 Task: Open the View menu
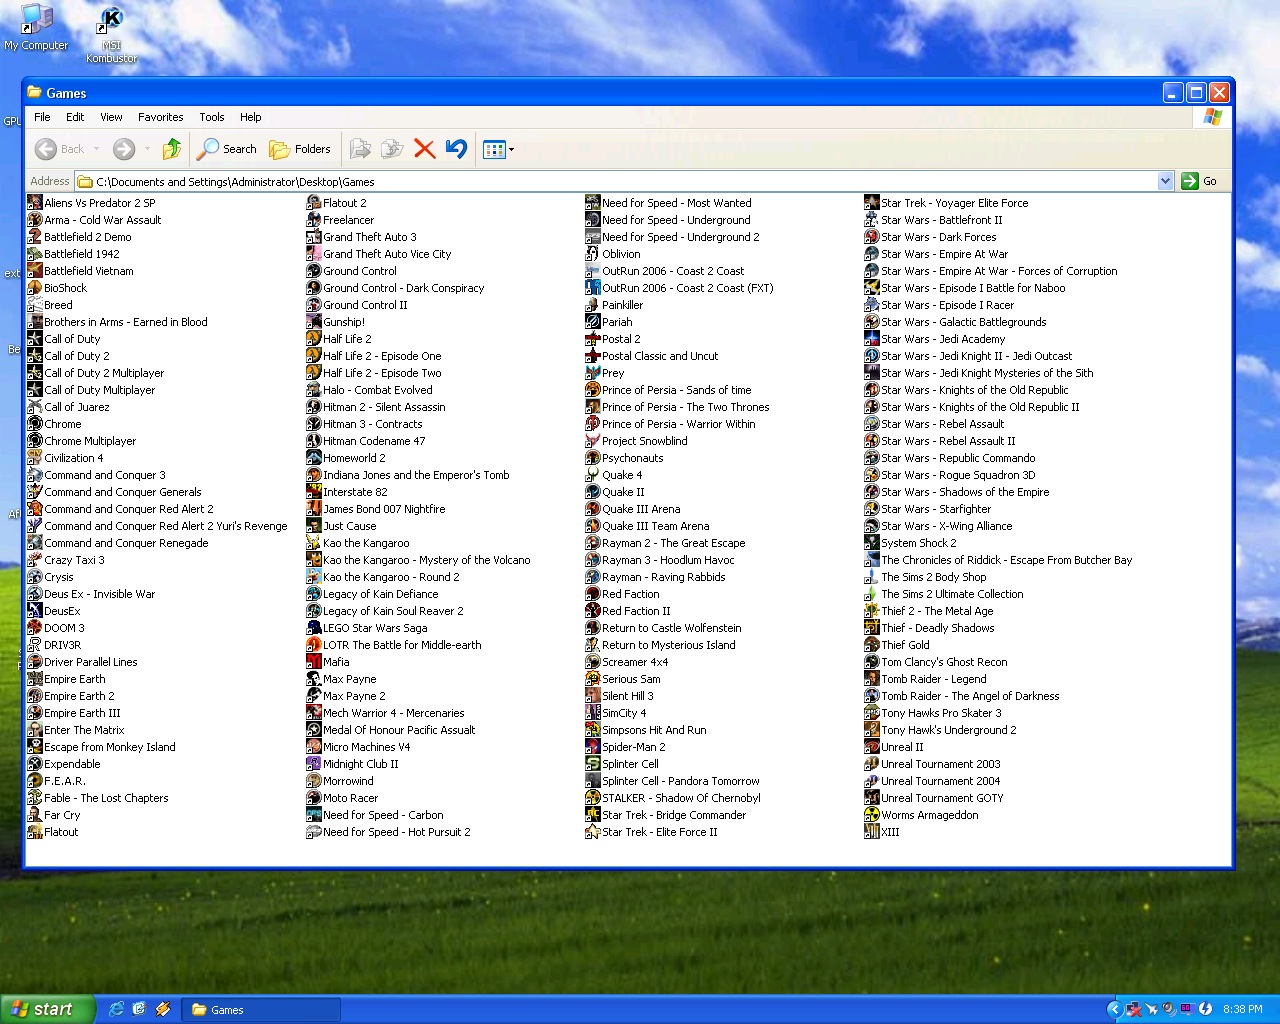[x=111, y=117]
